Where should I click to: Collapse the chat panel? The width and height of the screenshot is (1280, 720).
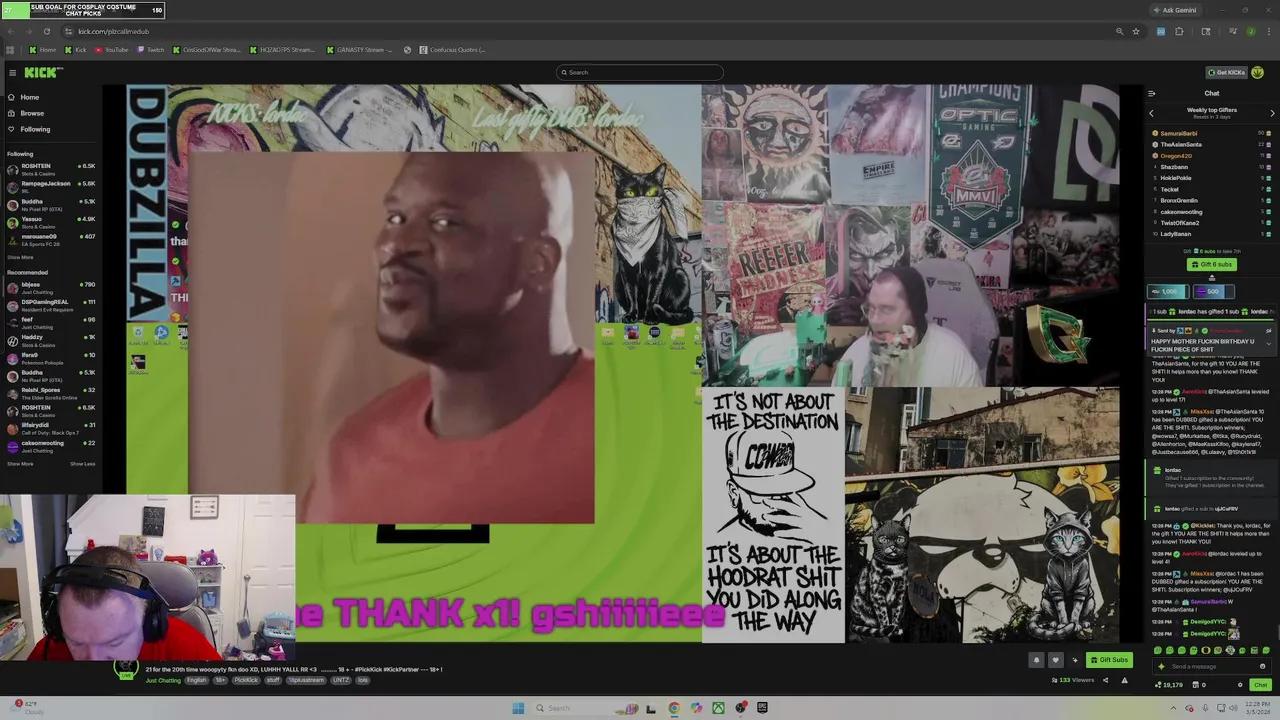[x=1151, y=93]
